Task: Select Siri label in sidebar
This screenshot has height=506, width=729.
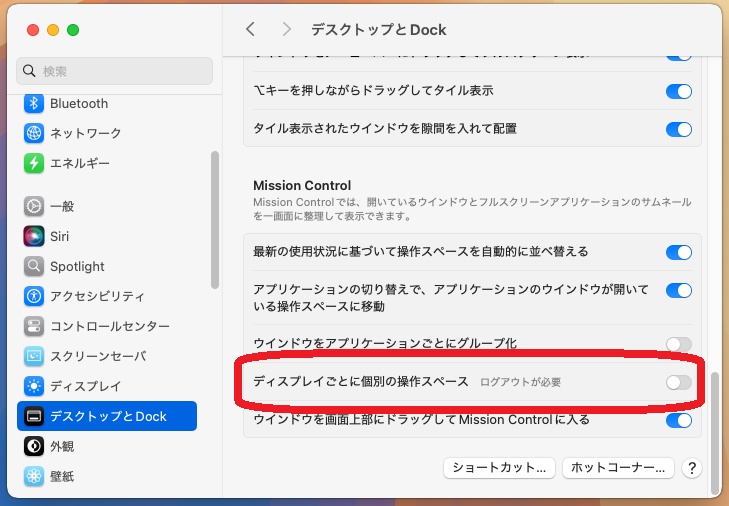Action: pyautogui.click(x=60, y=236)
